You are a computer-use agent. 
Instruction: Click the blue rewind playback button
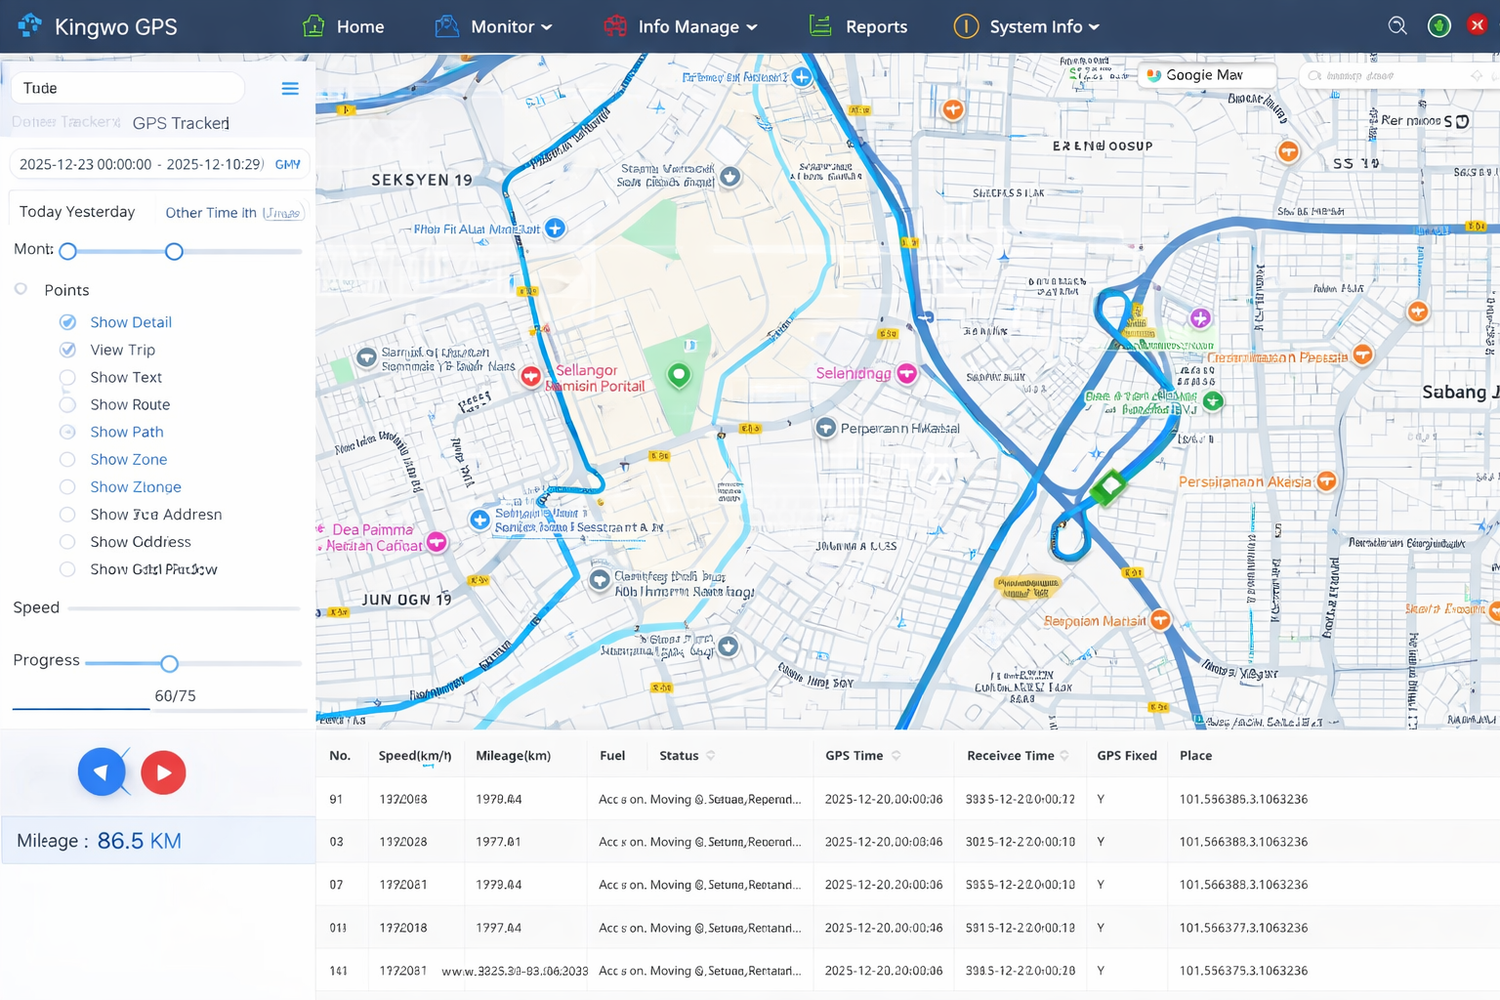click(102, 772)
